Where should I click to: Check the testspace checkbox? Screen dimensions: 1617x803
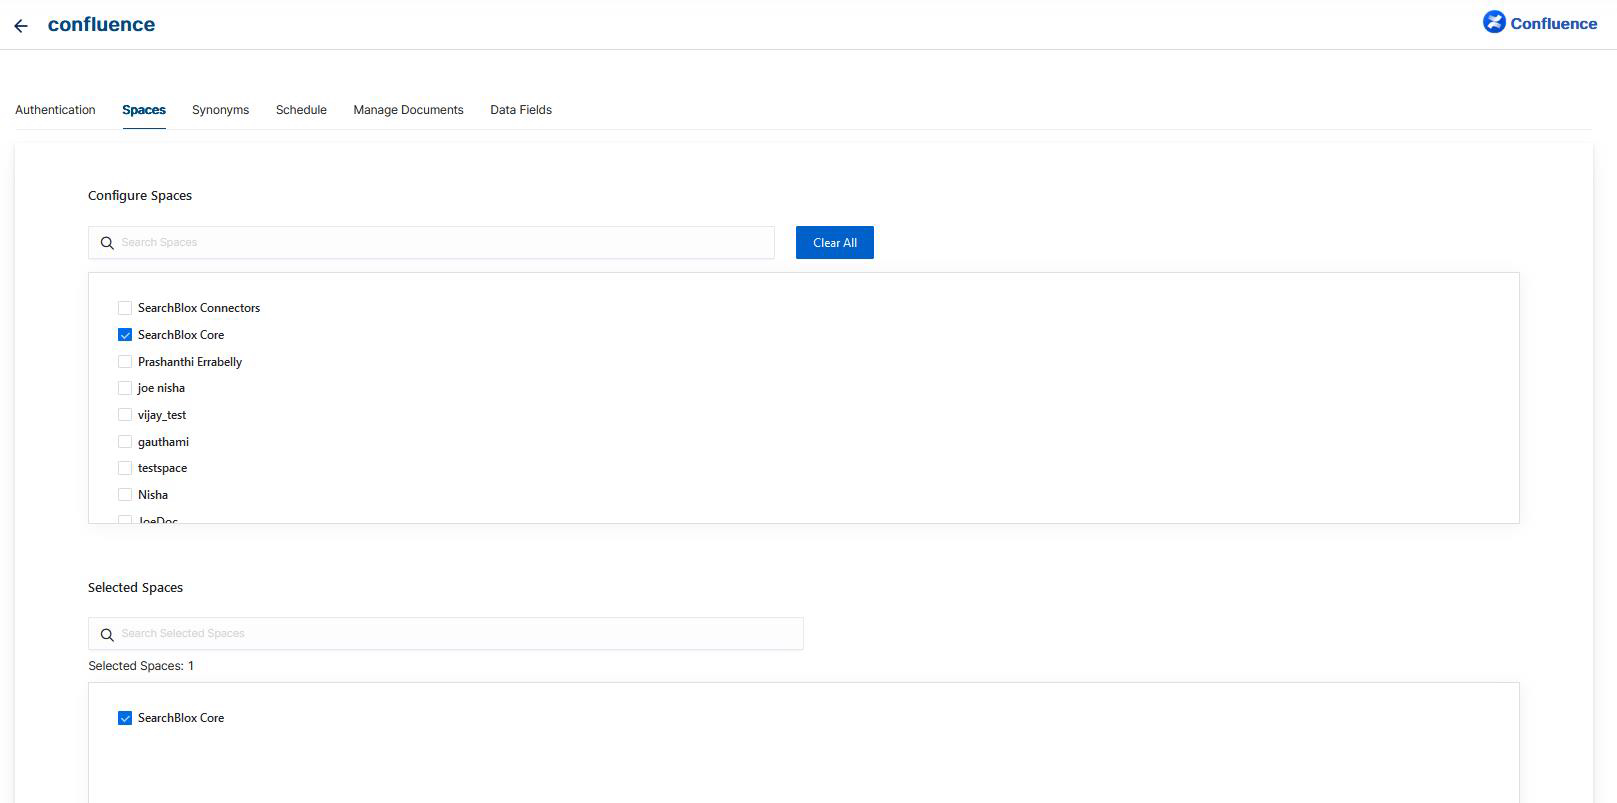tap(125, 468)
